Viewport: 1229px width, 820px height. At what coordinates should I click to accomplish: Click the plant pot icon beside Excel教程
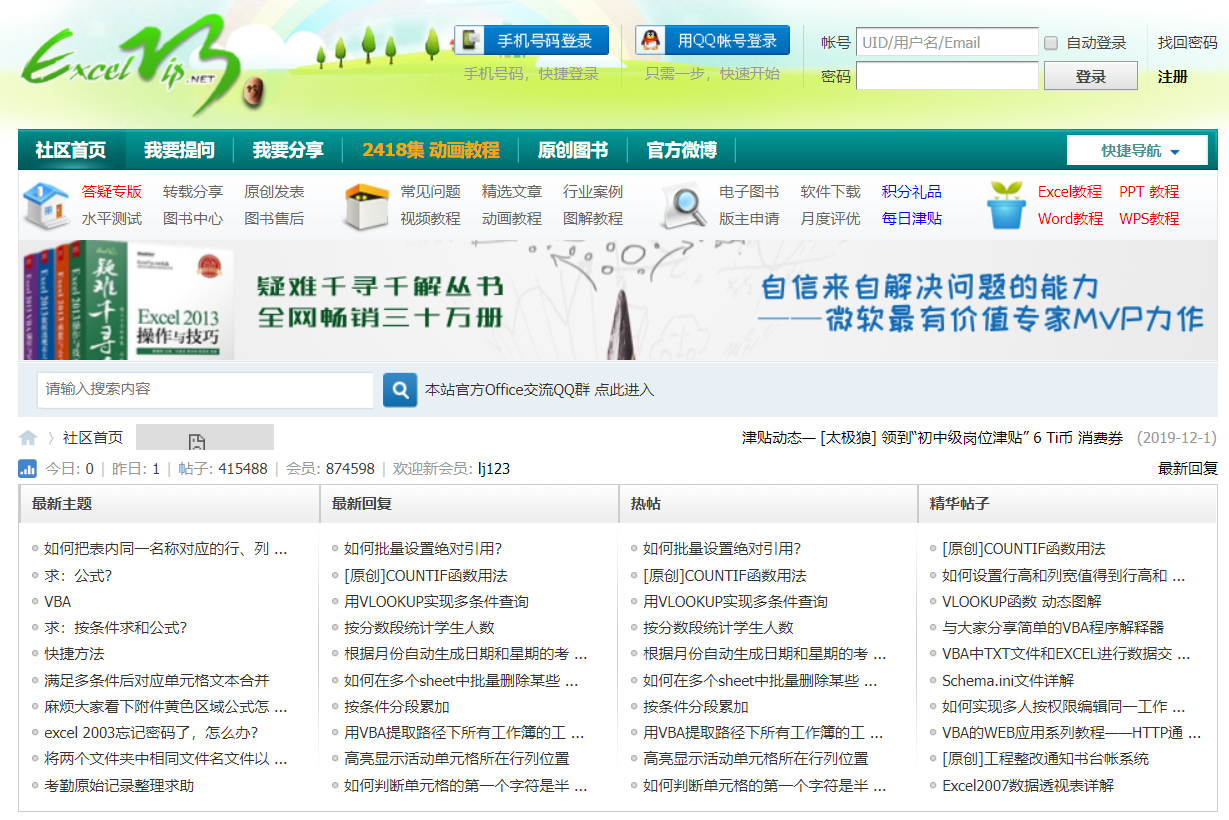click(1006, 205)
